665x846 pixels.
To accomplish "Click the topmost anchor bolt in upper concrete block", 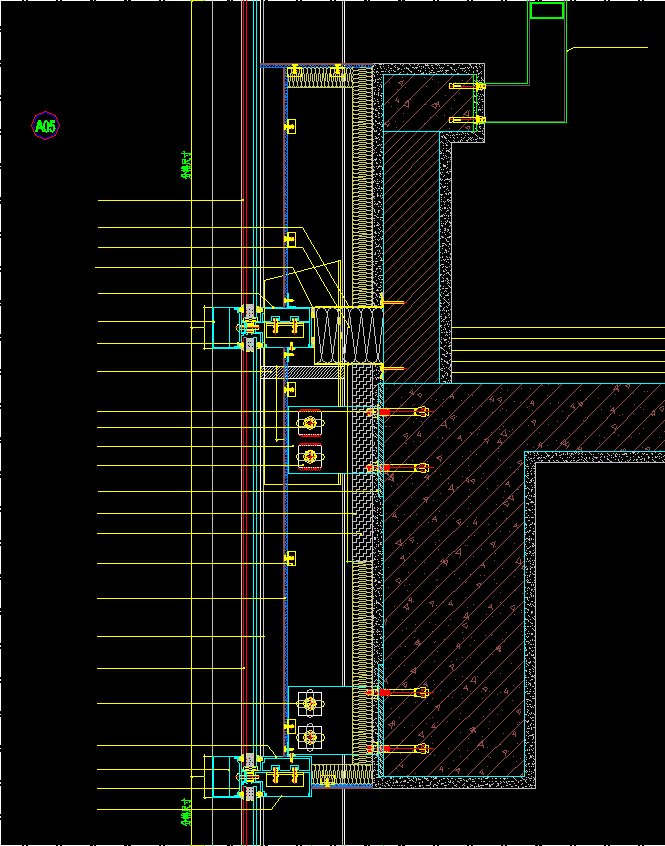I will pyautogui.click(x=467, y=88).
